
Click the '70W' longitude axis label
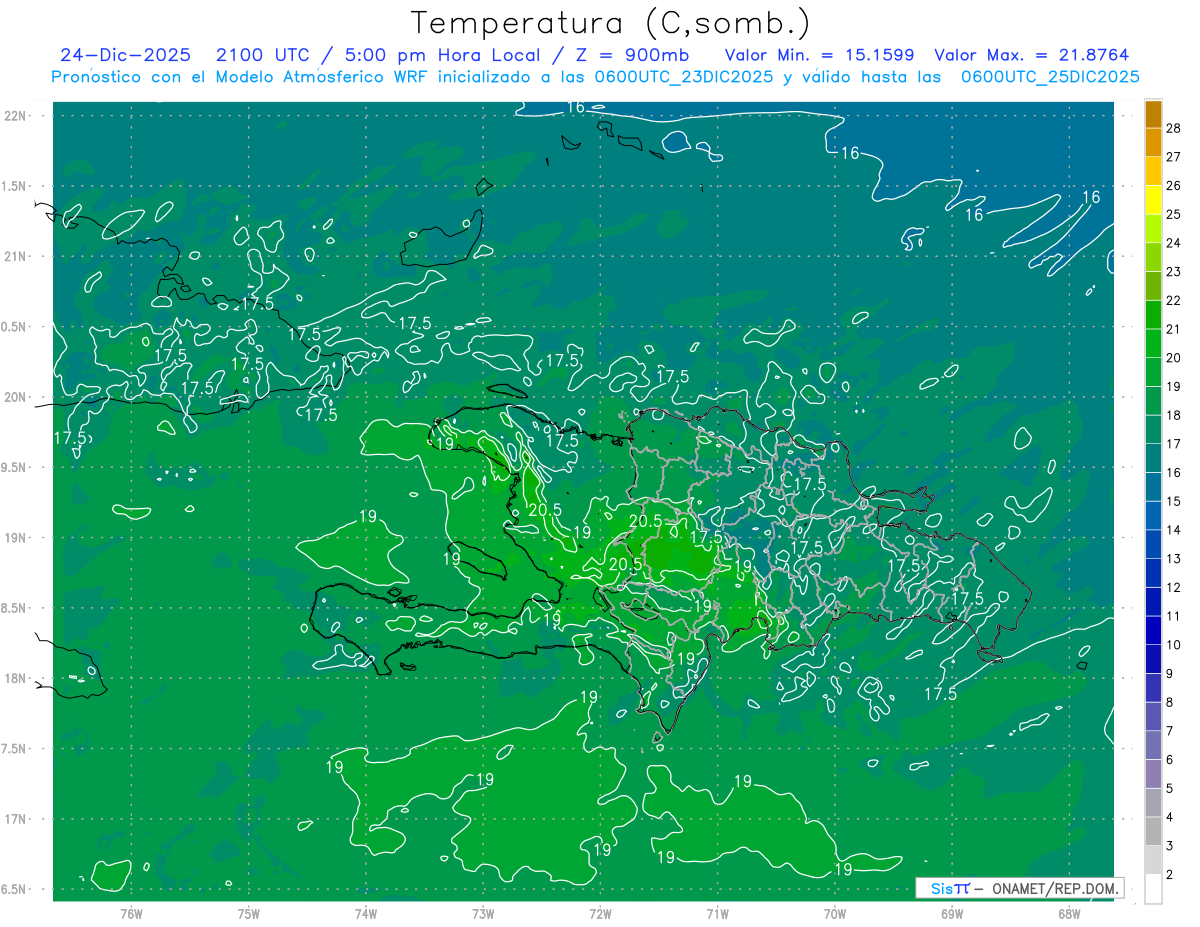(835, 914)
